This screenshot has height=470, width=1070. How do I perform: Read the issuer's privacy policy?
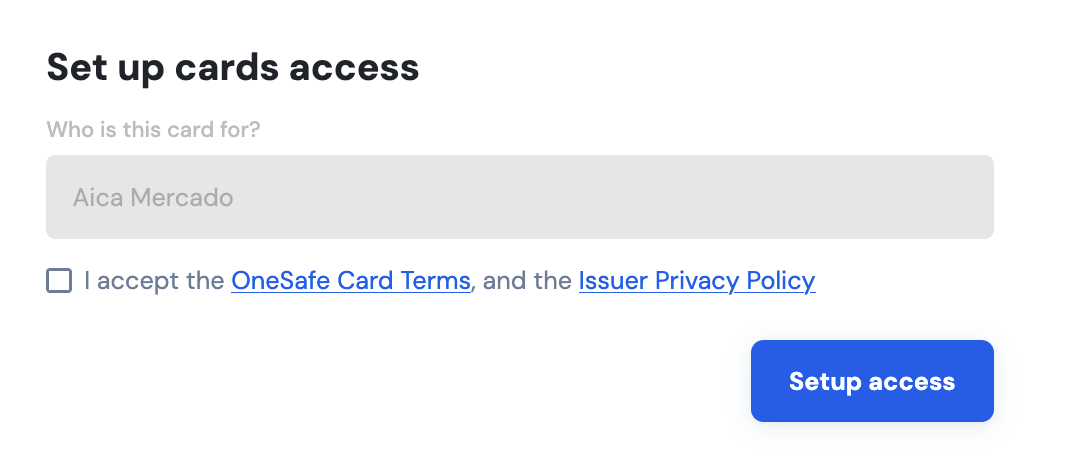pyautogui.click(x=697, y=280)
